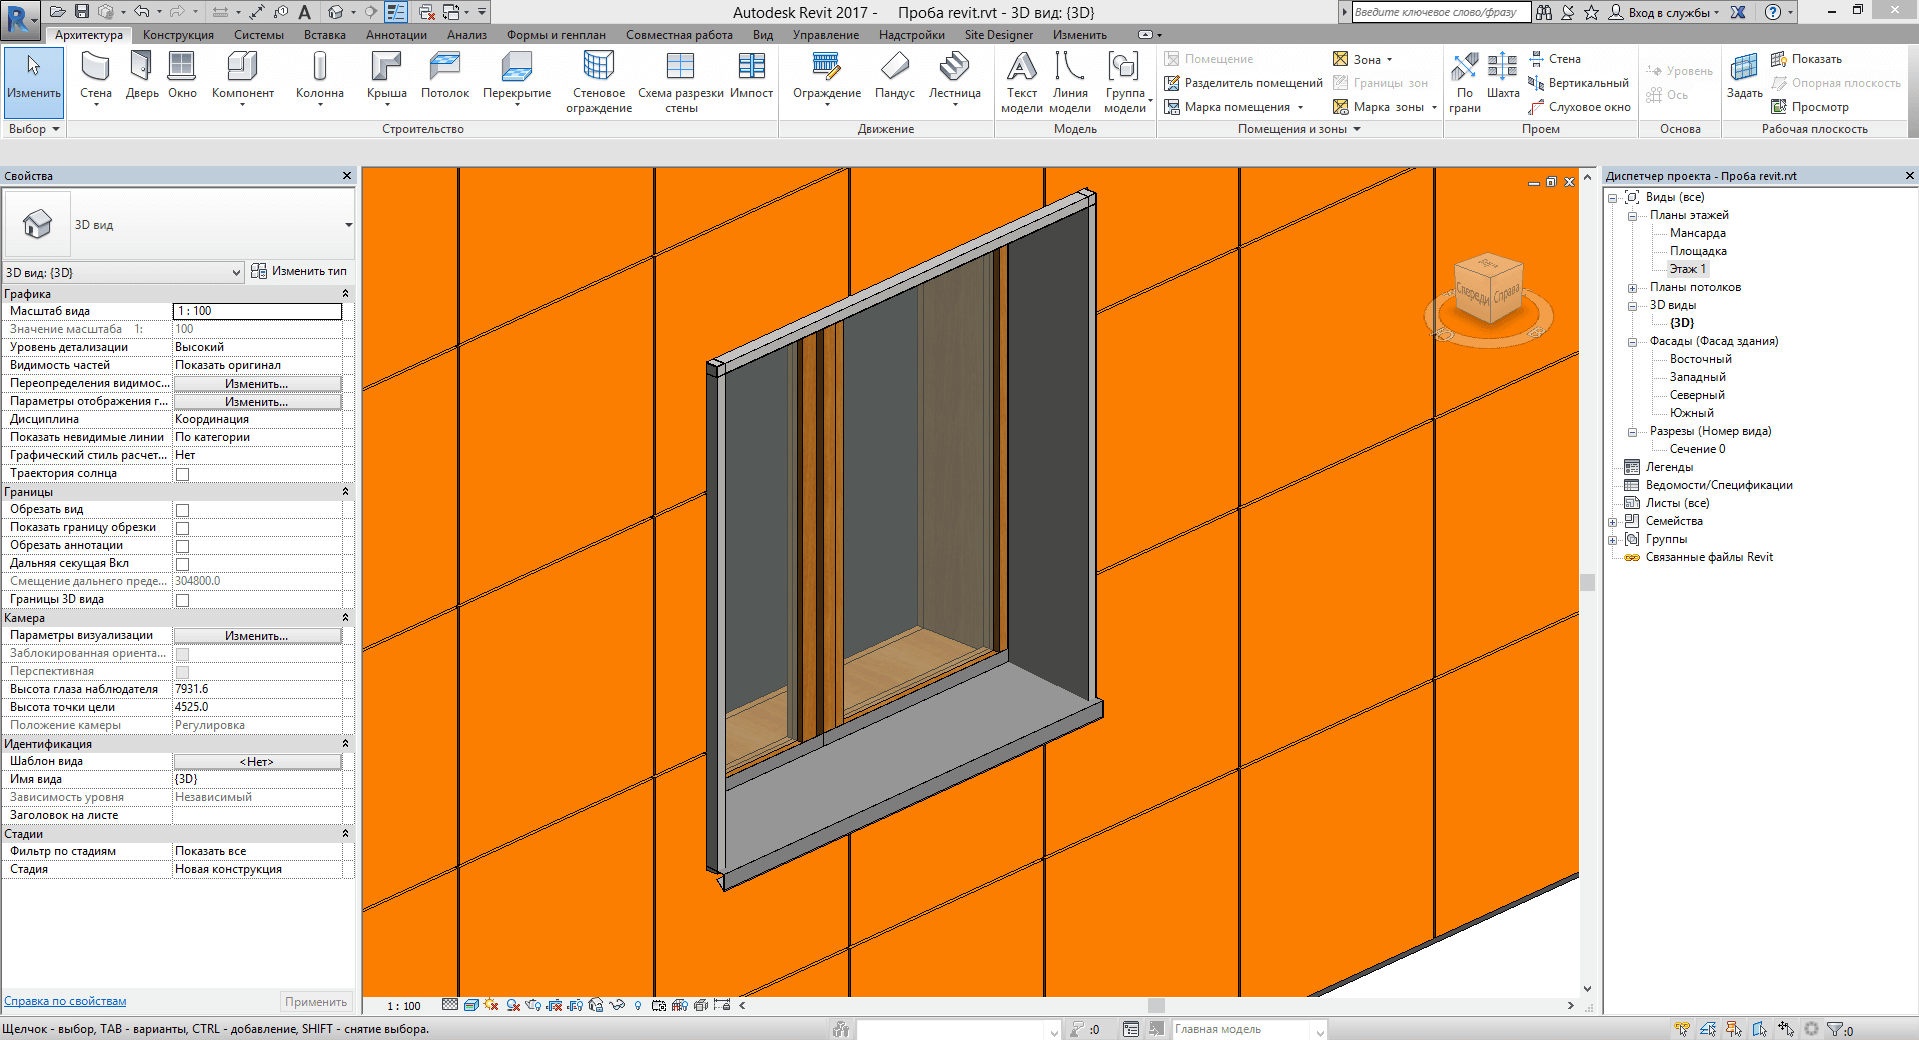The height and width of the screenshot is (1040, 1919).
Task: Open the Справка по свойствам link
Action: (x=65, y=1001)
